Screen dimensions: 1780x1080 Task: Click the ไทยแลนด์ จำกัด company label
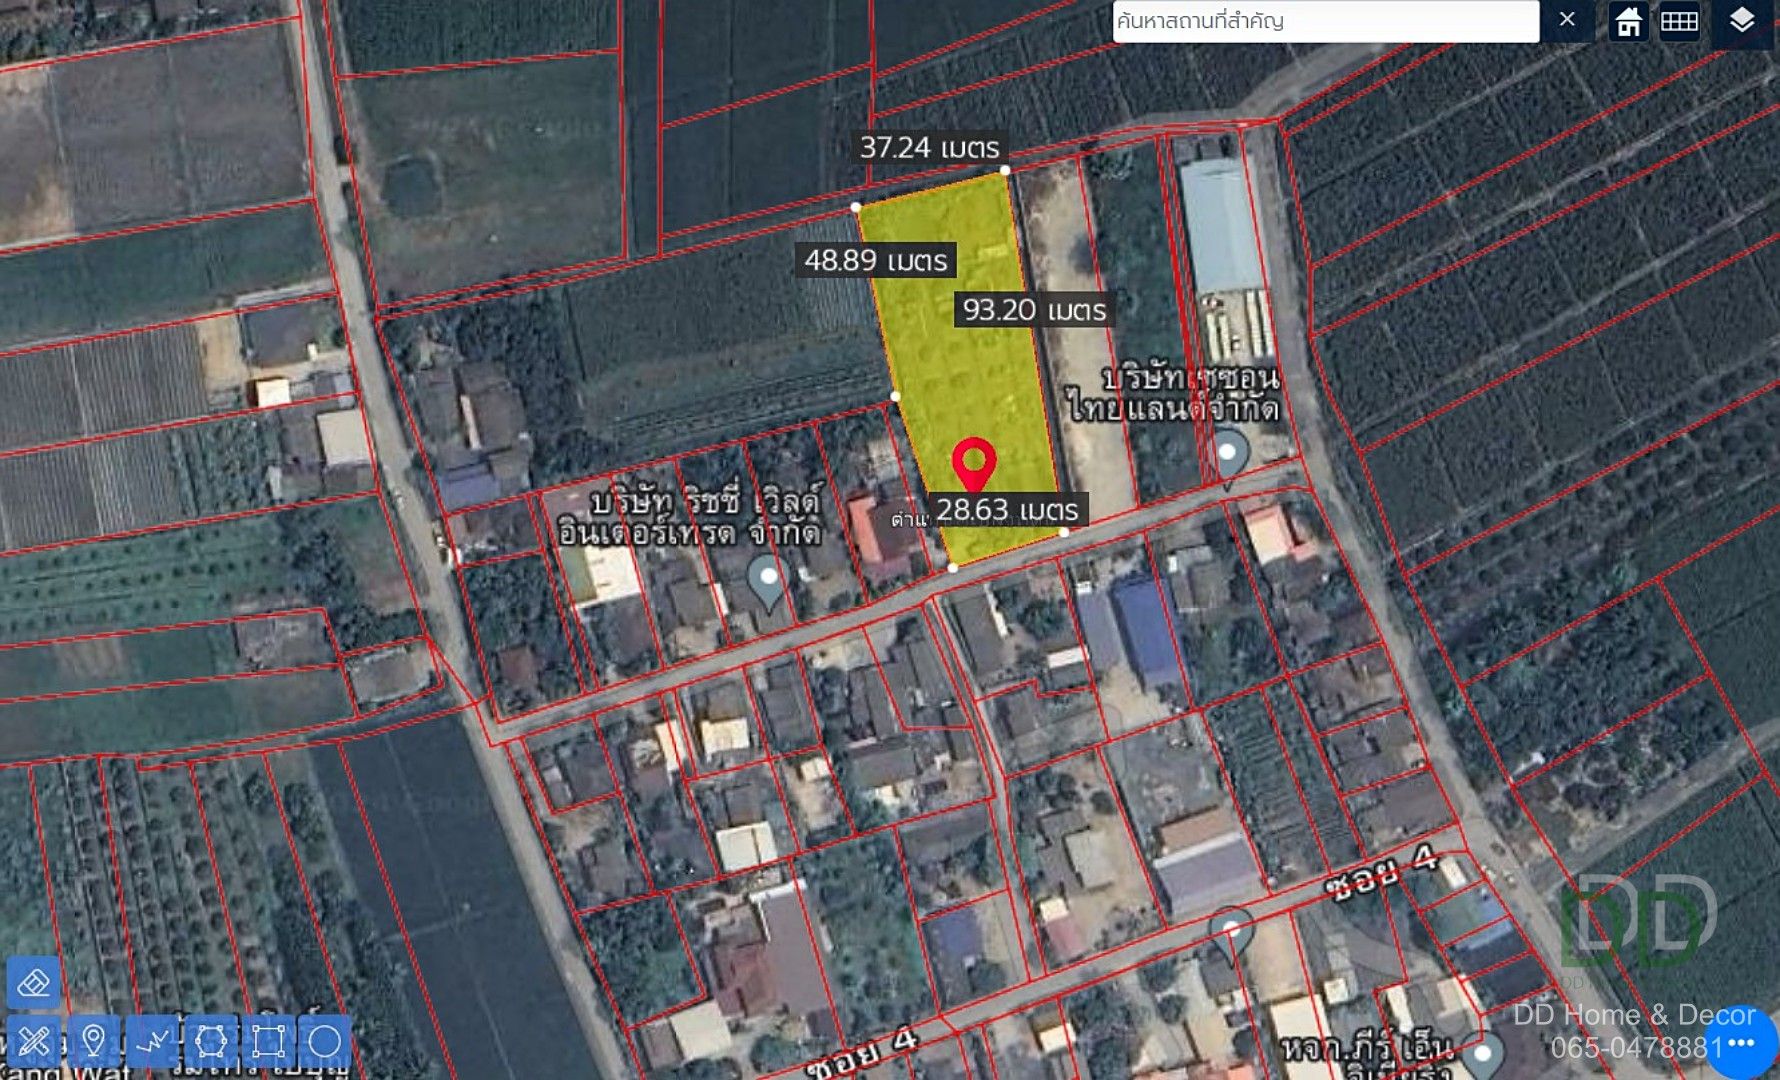1174,394
